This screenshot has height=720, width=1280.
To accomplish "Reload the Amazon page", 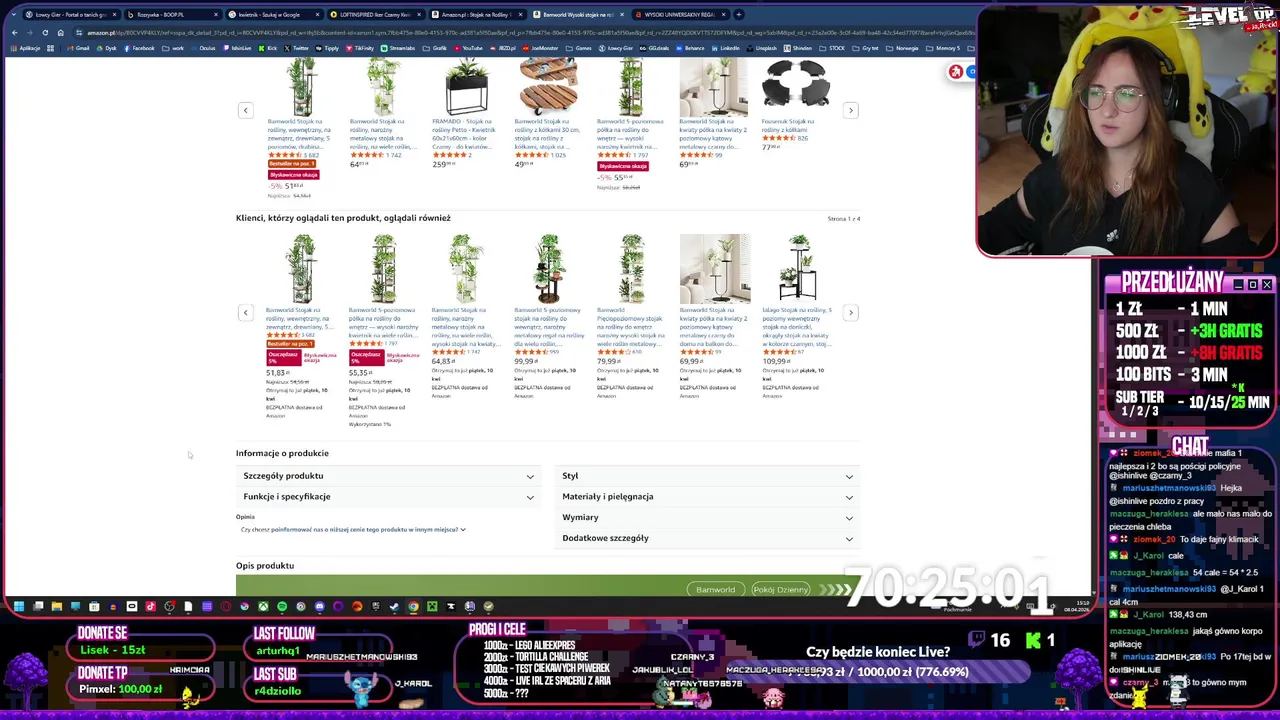I will tap(45, 33).
